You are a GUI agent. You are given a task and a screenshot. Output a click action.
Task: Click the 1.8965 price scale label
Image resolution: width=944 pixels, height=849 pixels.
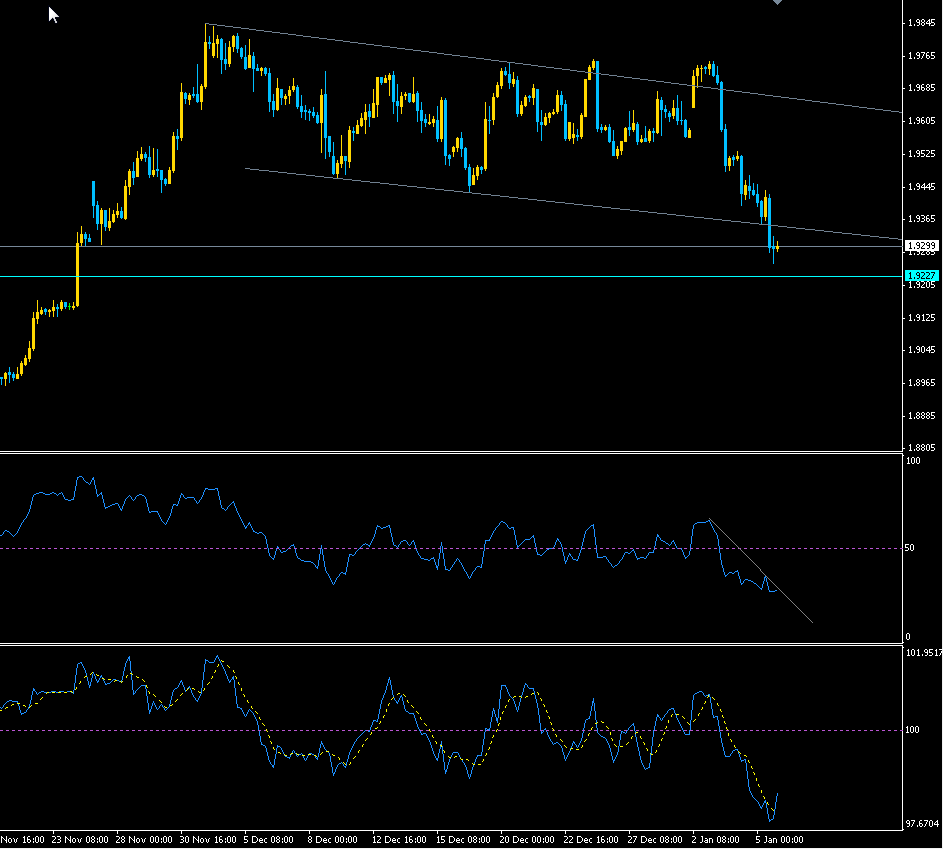click(921, 383)
